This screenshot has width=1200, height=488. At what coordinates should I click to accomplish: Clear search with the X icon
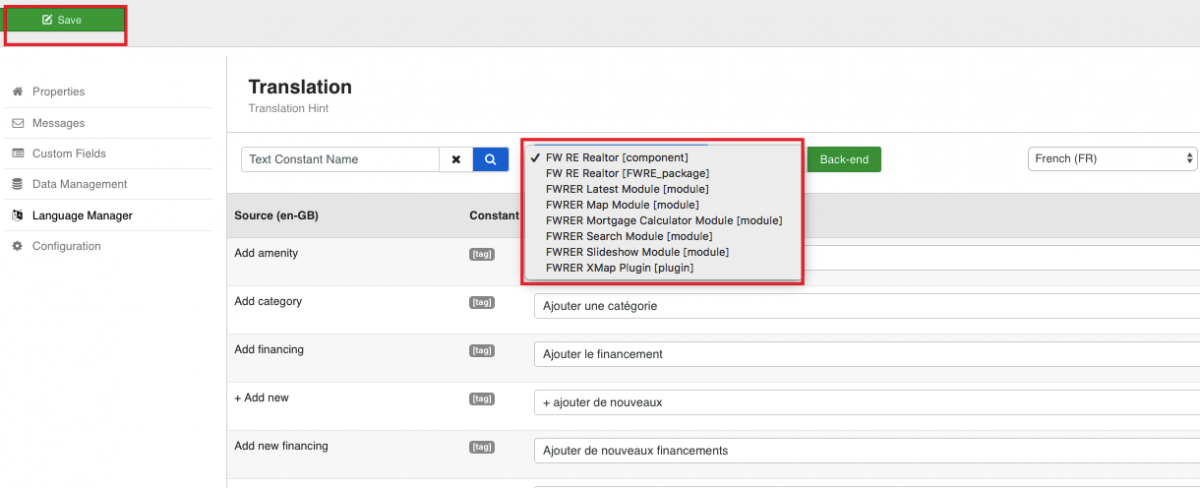click(x=456, y=159)
